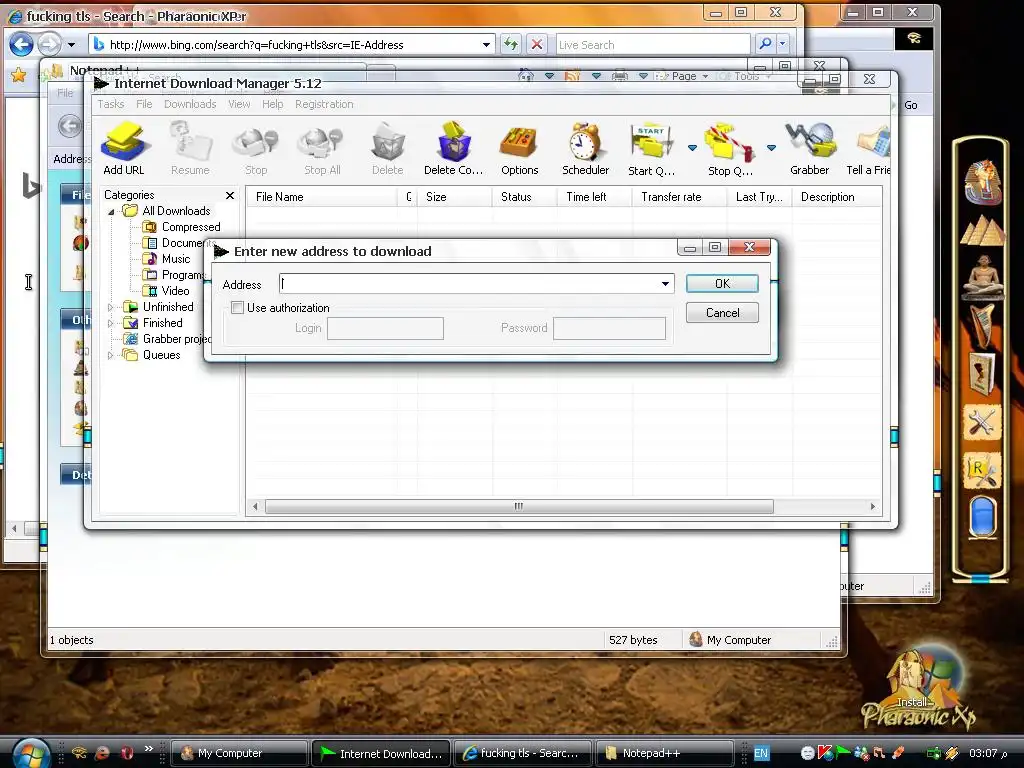
Task: Click the File Name column header
Action: [321, 197]
